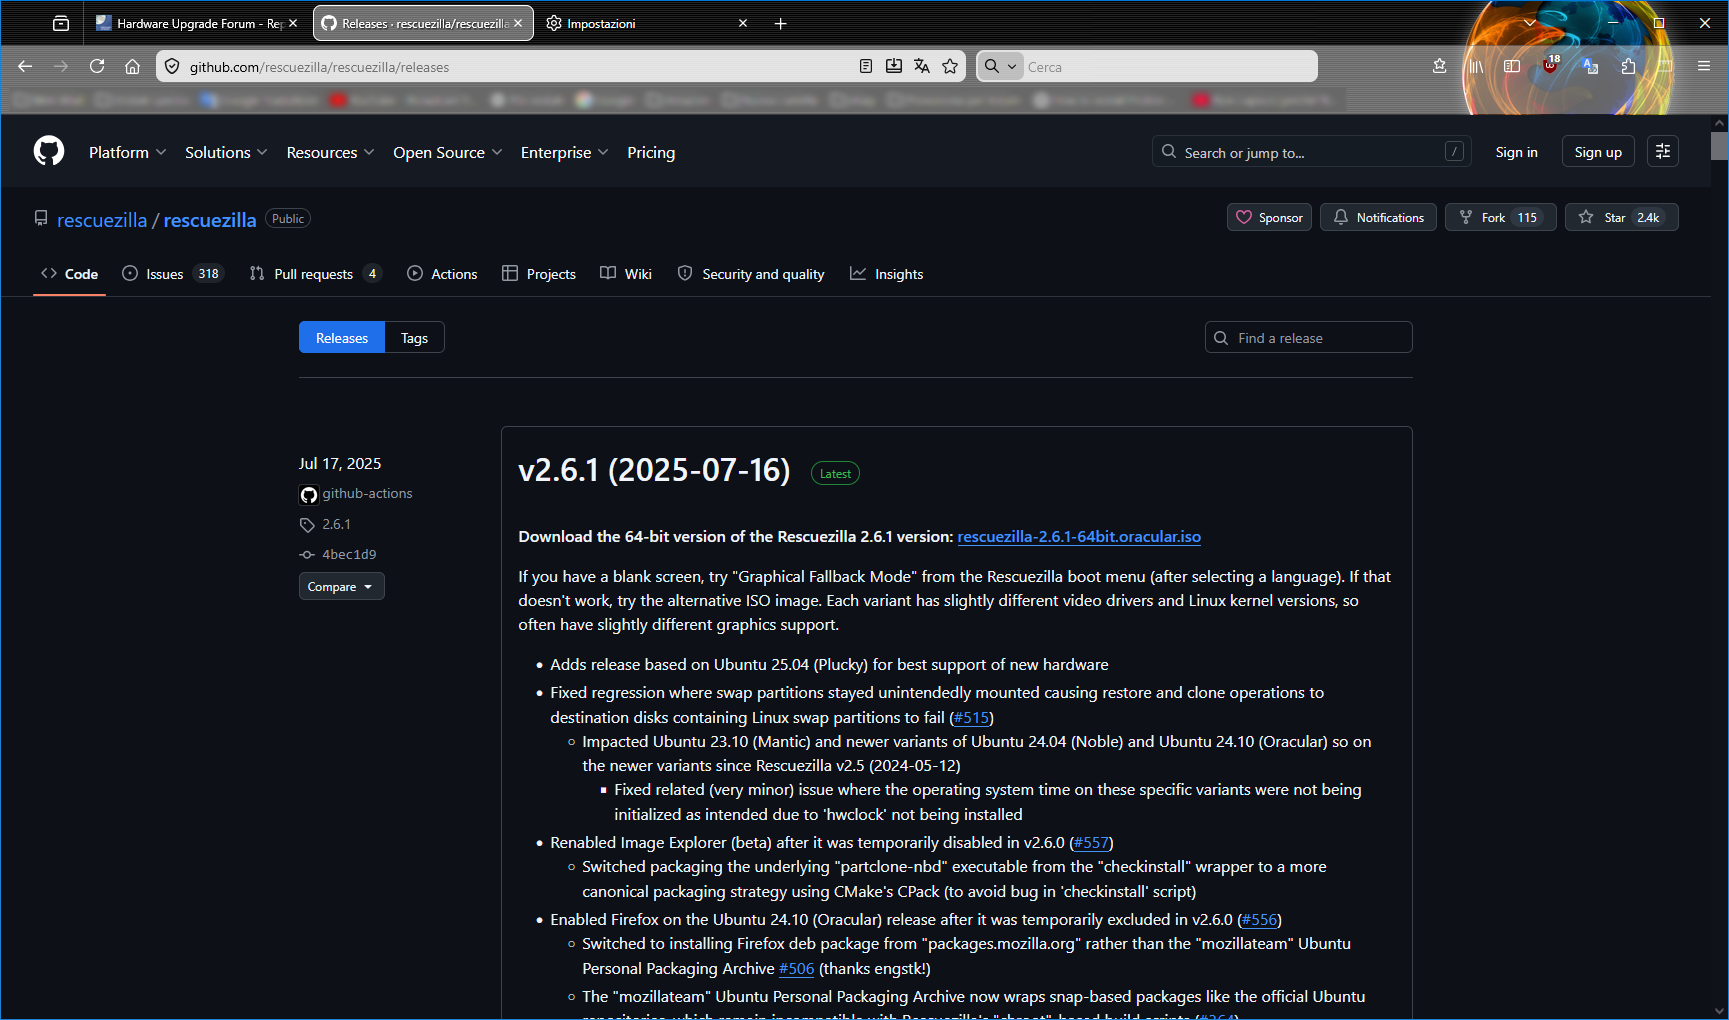Open the Firefox extensions puzzle icon
The image size is (1729, 1020).
[1628, 66]
